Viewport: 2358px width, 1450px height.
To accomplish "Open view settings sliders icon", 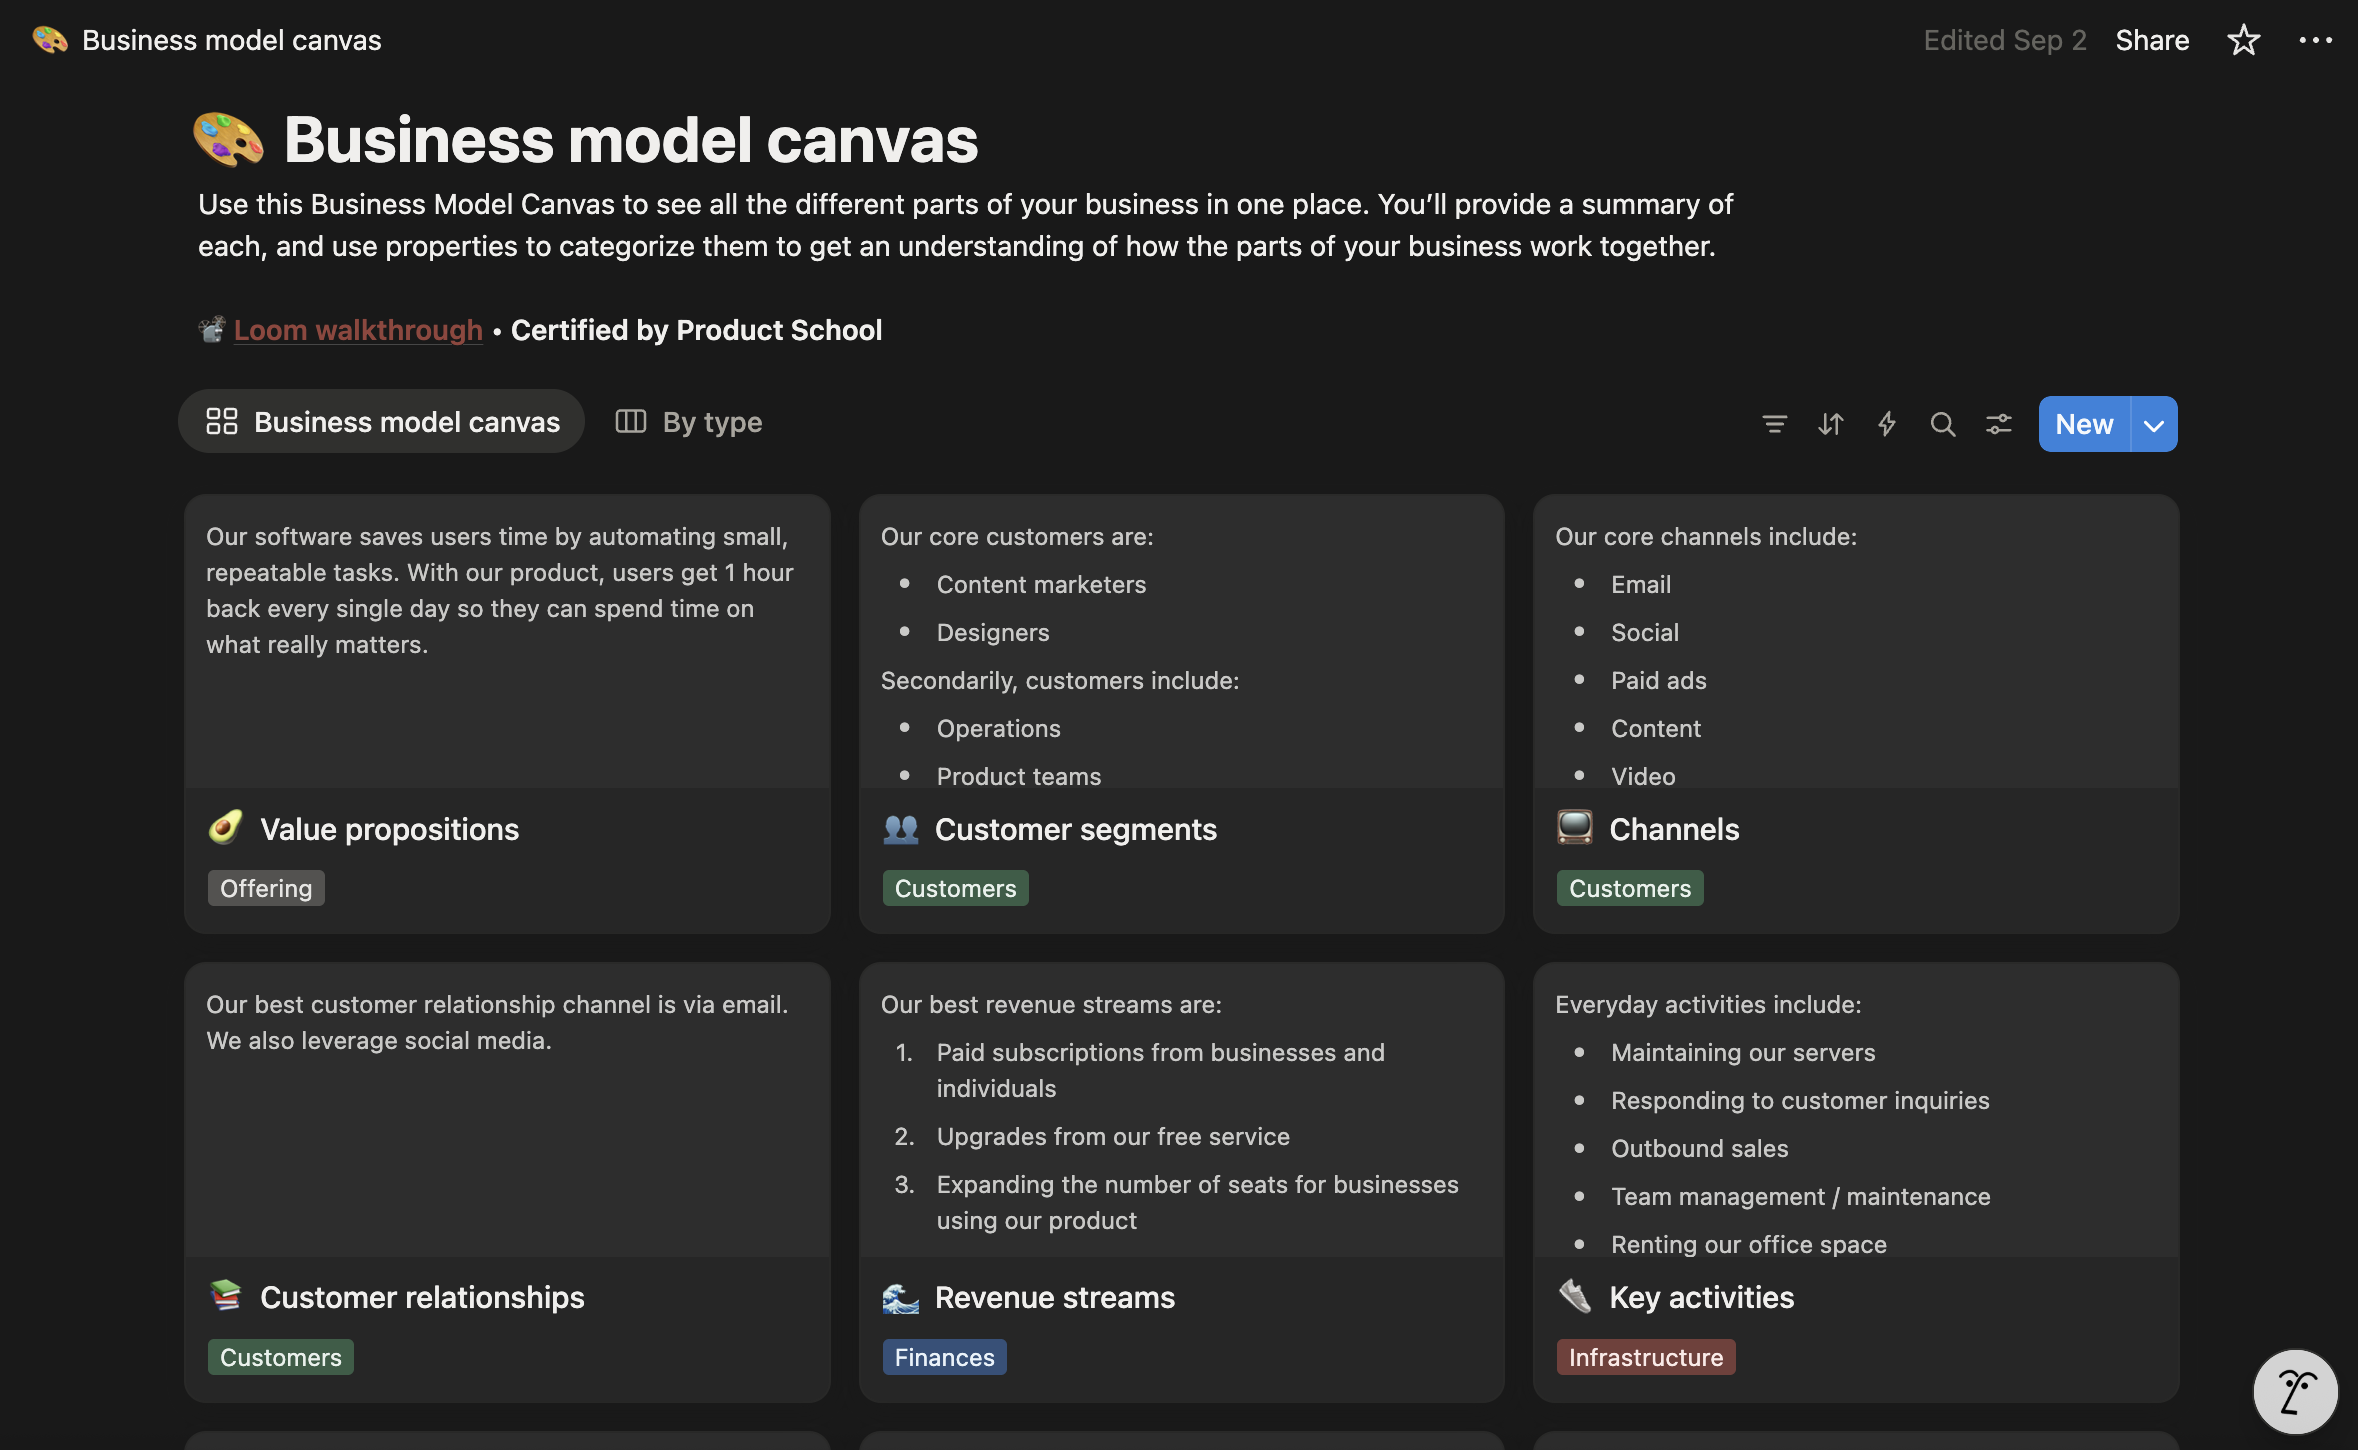I will coord(1998,424).
